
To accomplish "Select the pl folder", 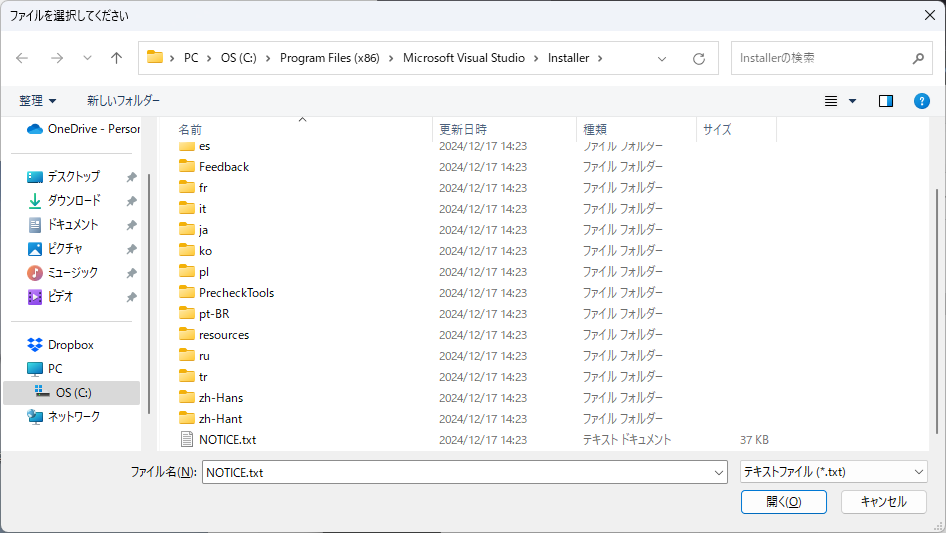I will tap(203, 272).
